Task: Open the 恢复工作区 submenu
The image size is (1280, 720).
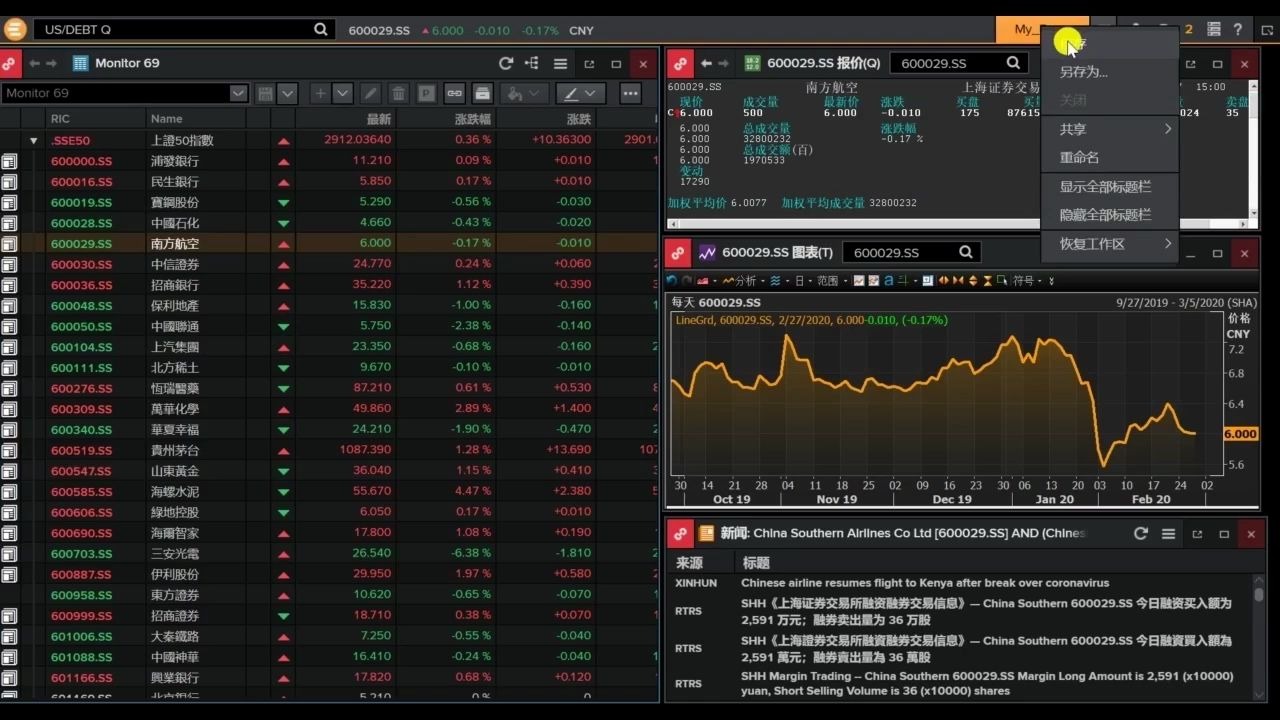Action: (1110, 243)
